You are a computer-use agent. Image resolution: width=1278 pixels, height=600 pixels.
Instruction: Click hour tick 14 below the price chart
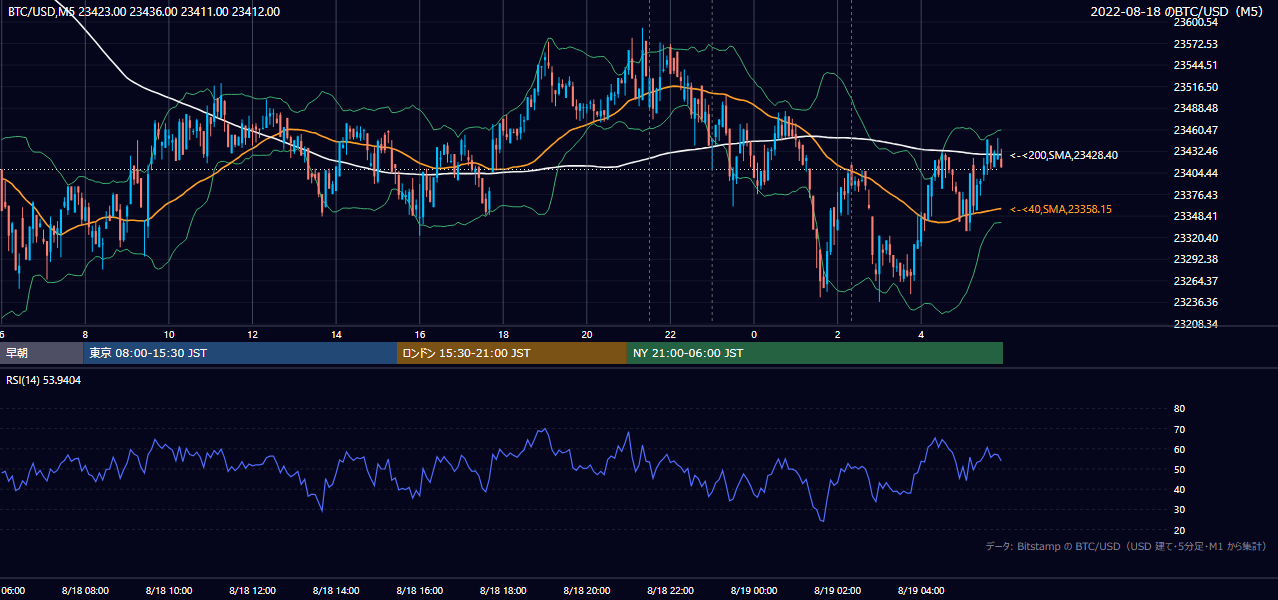click(x=336, y=334)
